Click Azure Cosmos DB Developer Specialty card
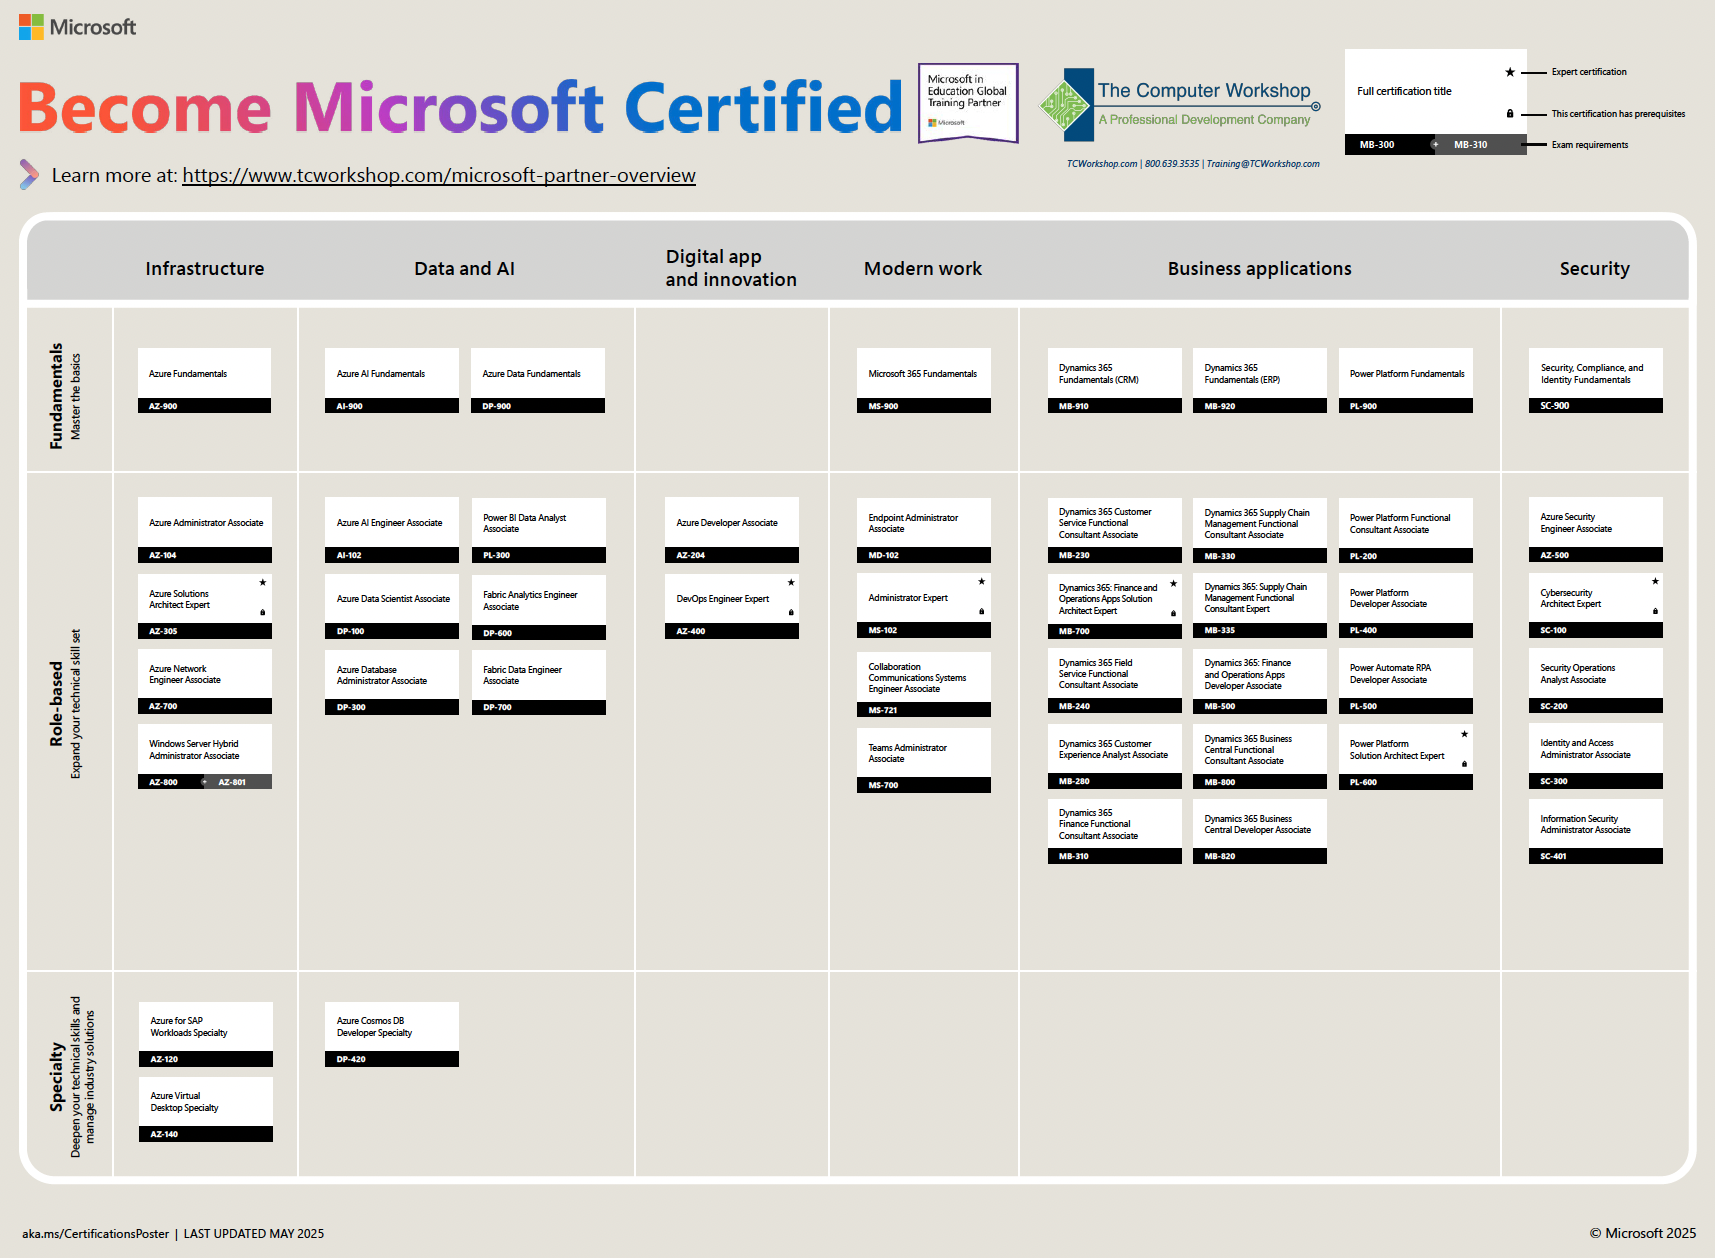The width and height of the screenshot is (1715, 1258). (x=392, y=1034)
